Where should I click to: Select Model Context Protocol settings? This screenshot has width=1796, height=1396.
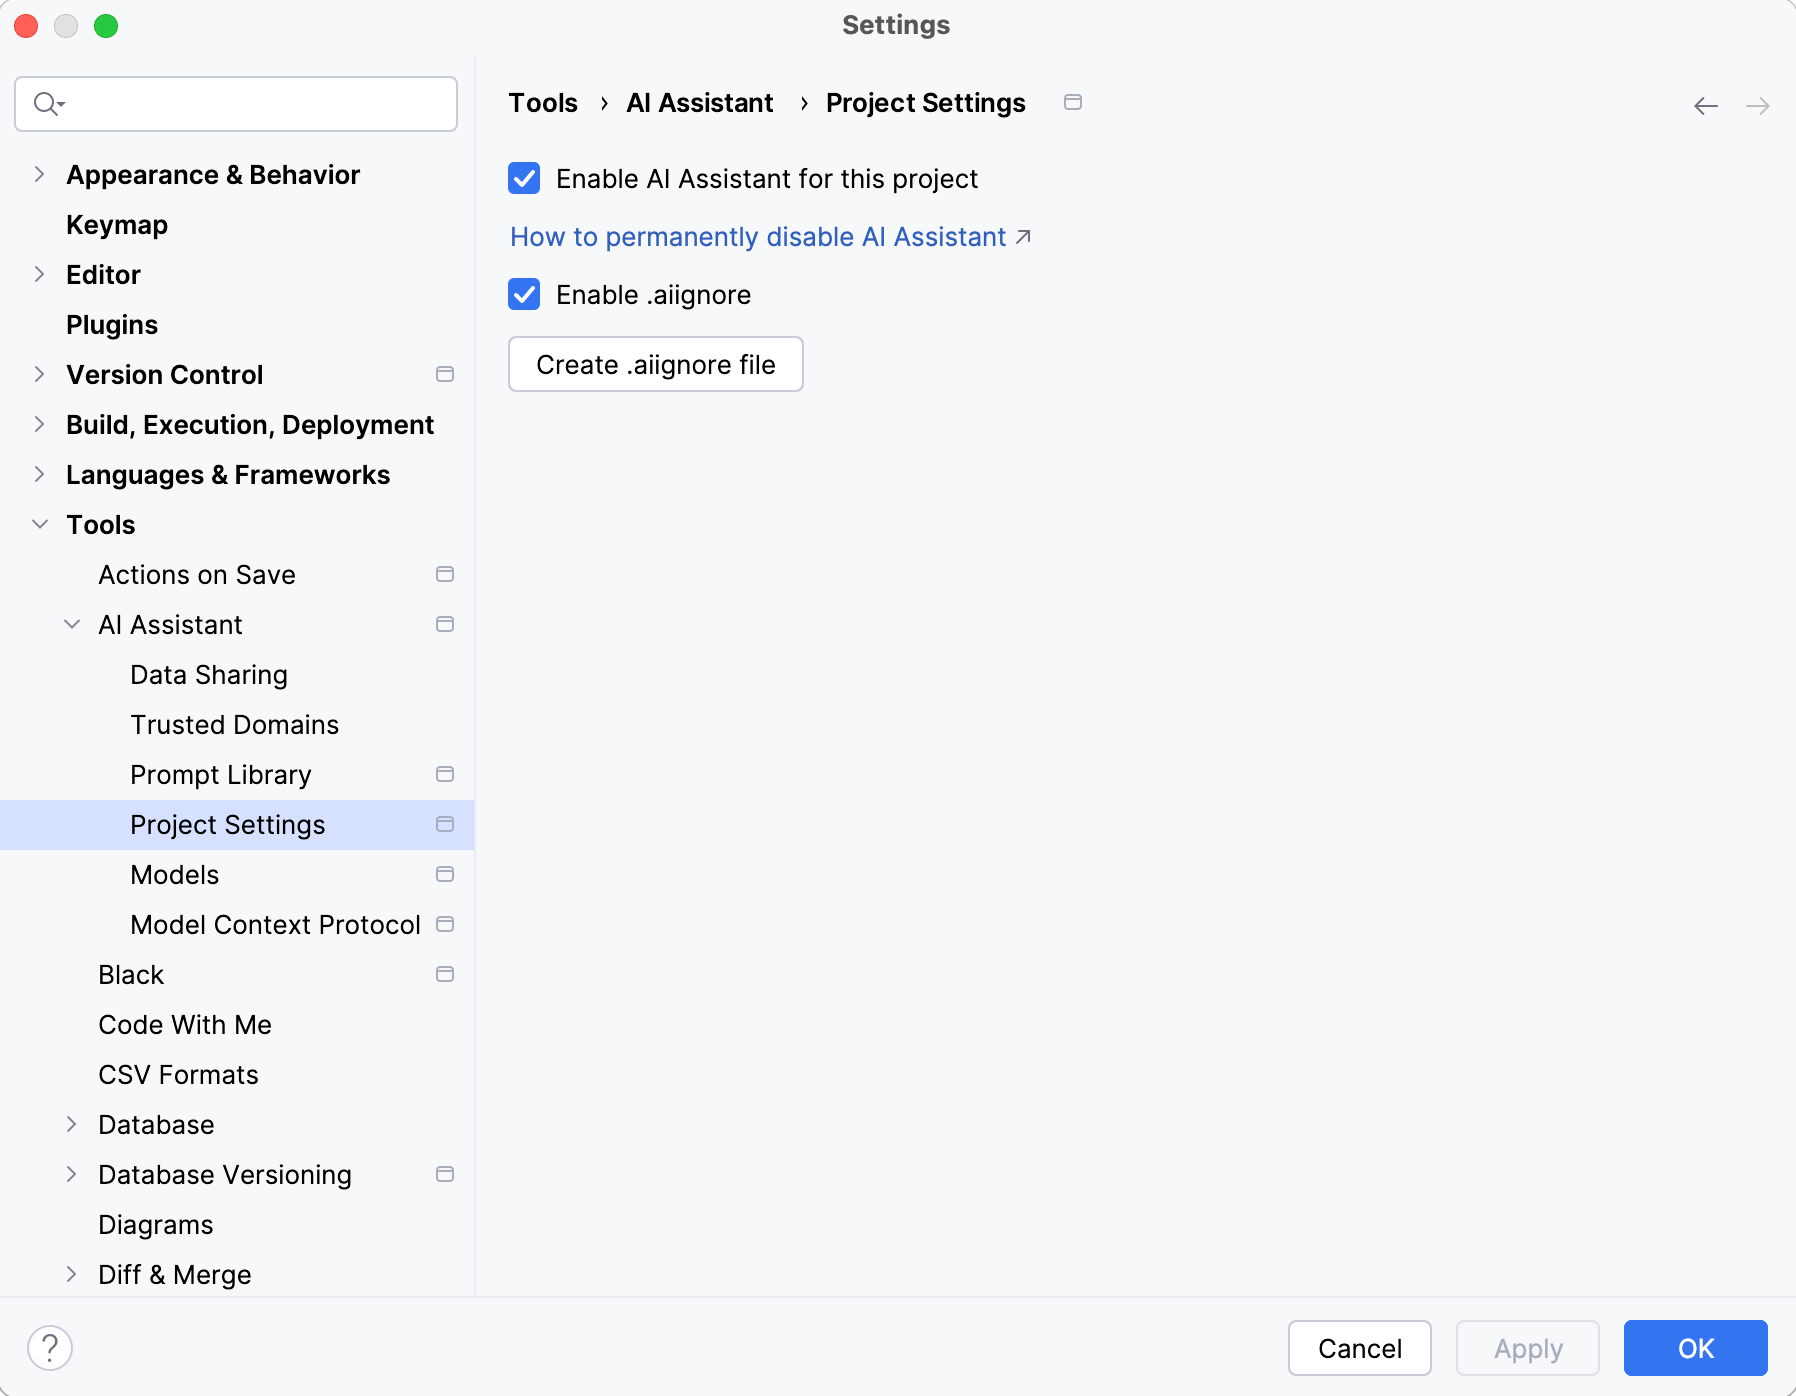(x=275, y=925)
